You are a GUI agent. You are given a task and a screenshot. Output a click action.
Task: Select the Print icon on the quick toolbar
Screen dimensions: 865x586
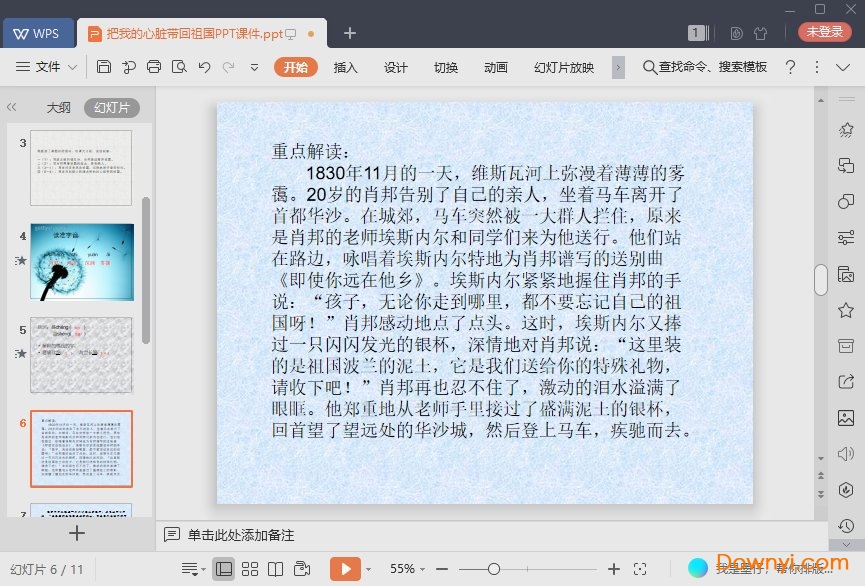(154, 67)
